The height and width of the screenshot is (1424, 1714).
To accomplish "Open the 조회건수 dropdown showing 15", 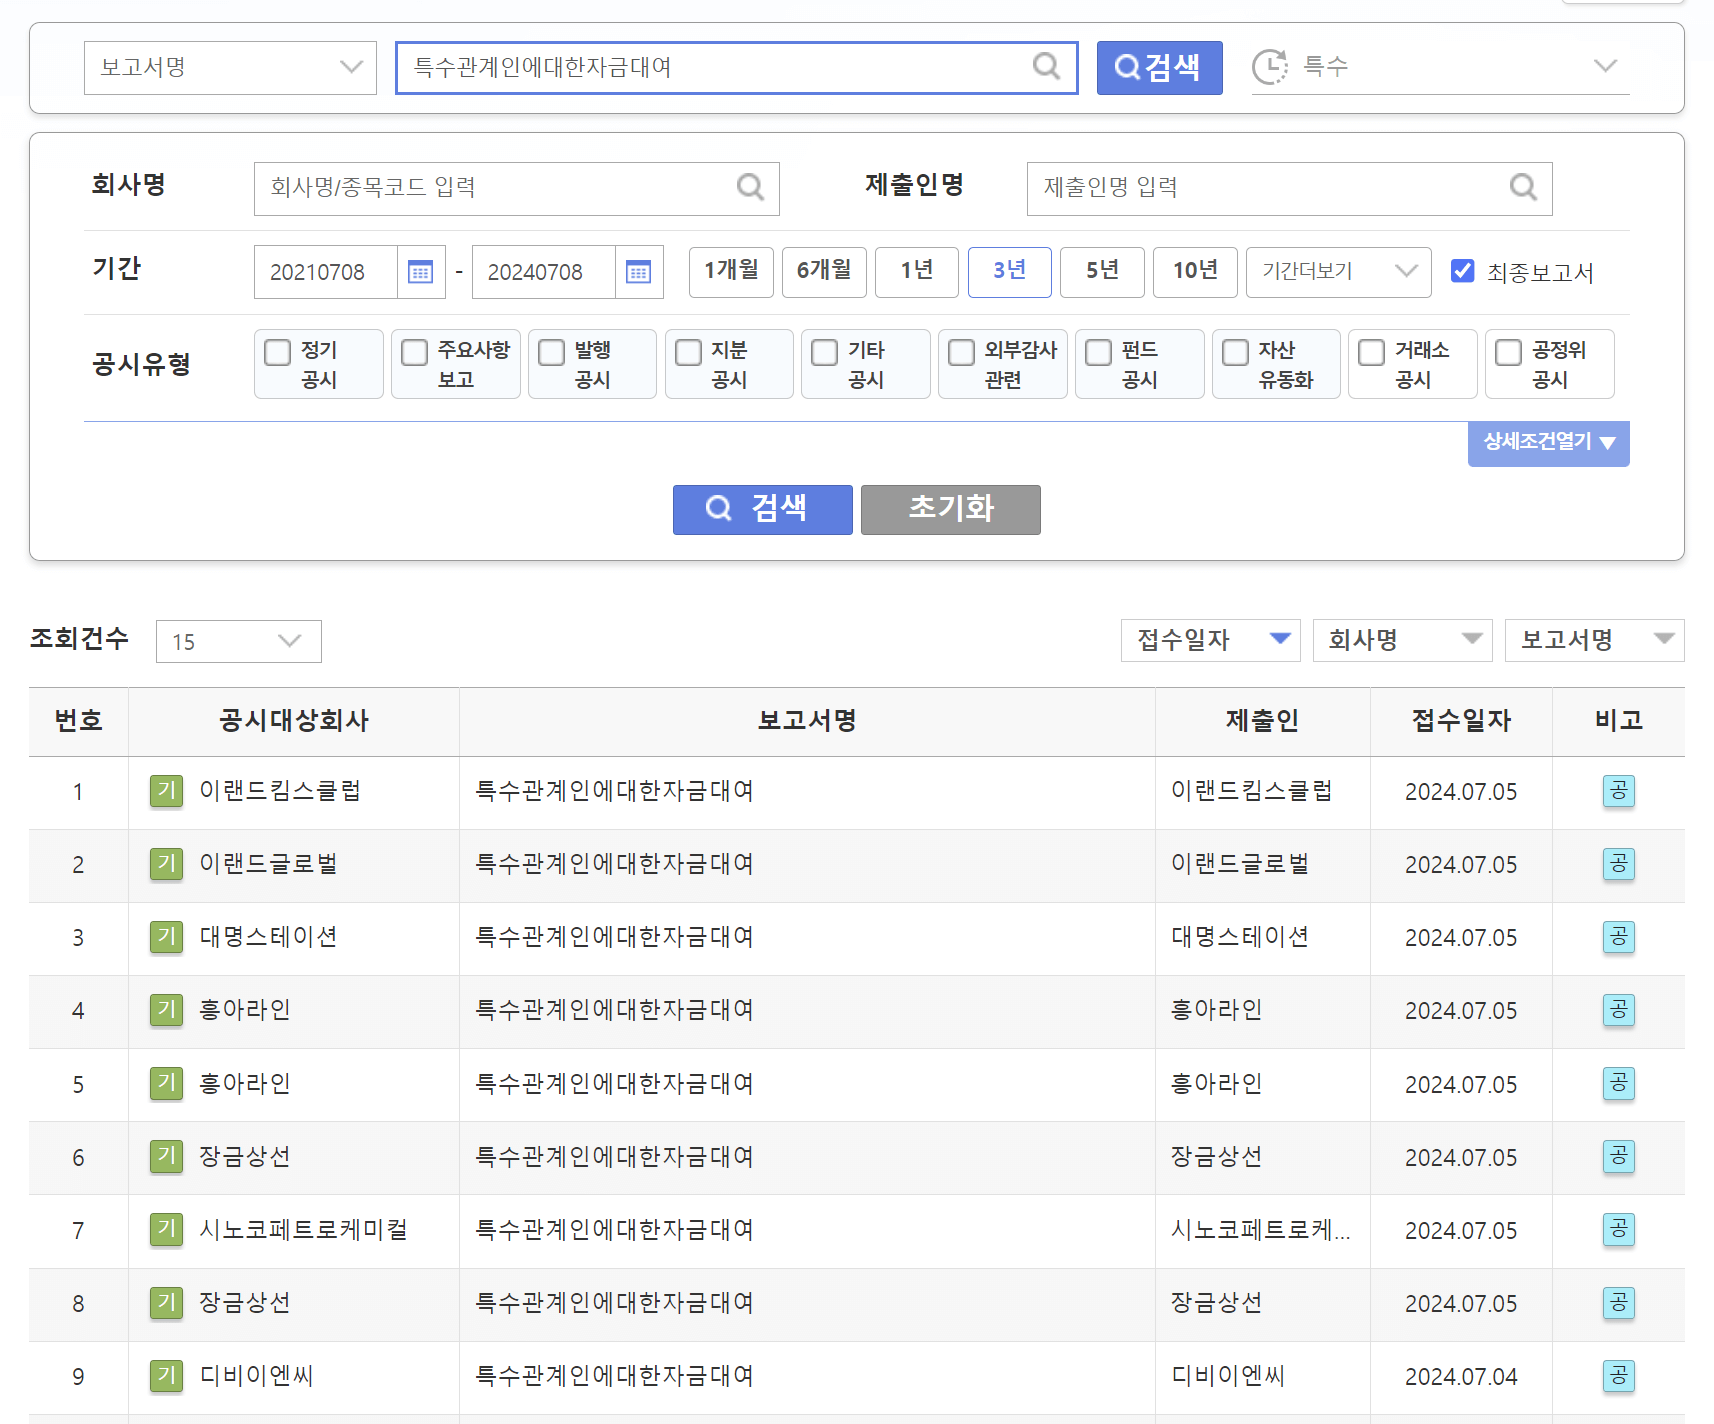I will 238,641.
